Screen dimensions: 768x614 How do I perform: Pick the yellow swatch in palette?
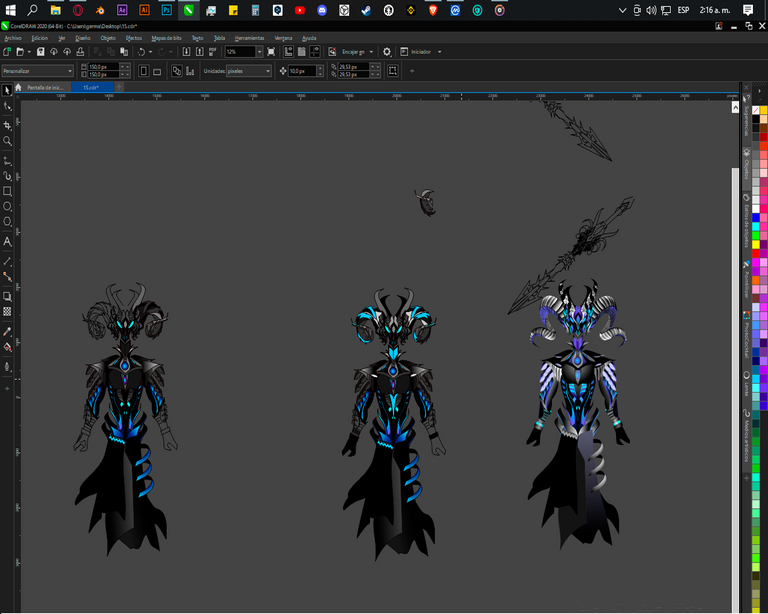tap(756, 244)
